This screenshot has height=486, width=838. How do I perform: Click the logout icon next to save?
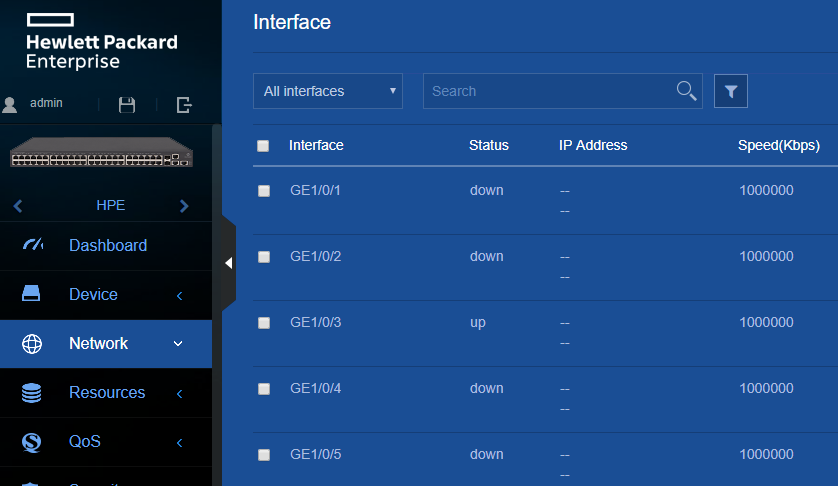(184, 105)
